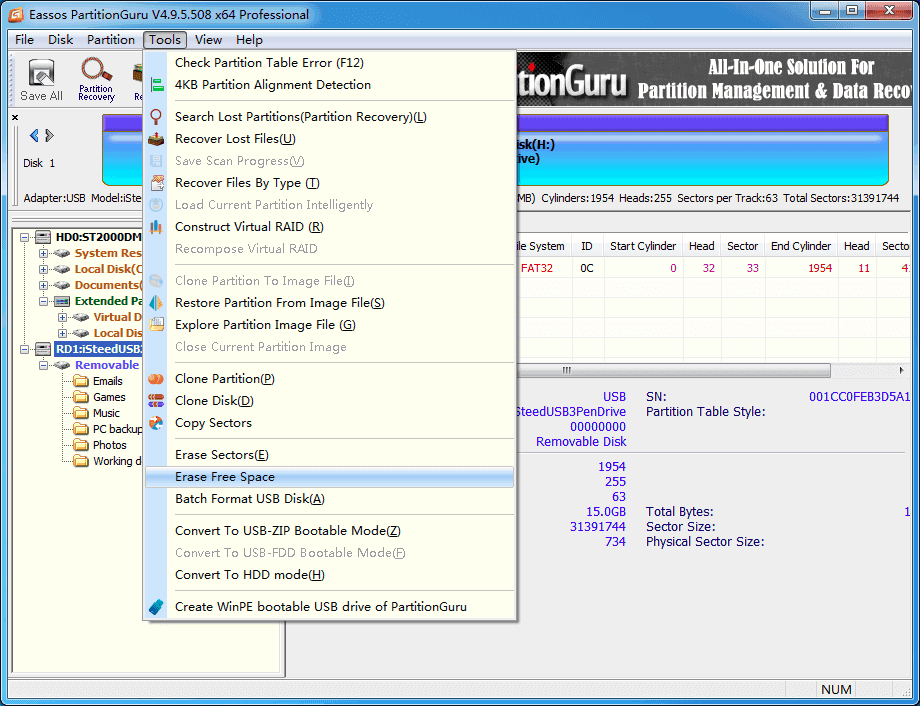Click the FAT32 file system cell
The image size is (920, 706).
(537, 268)
